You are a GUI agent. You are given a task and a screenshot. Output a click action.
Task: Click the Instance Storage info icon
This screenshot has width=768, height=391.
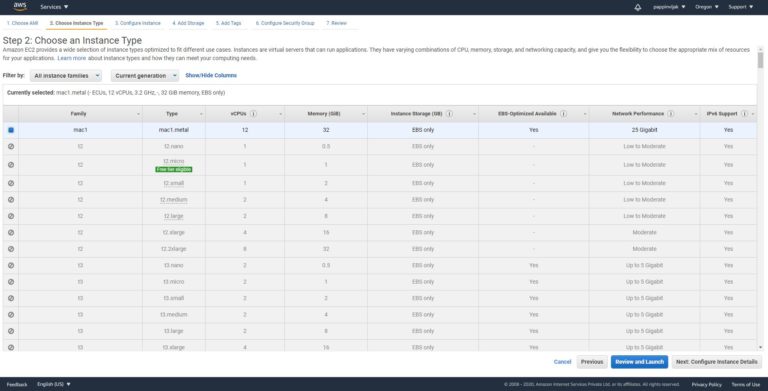pos(449,114)
